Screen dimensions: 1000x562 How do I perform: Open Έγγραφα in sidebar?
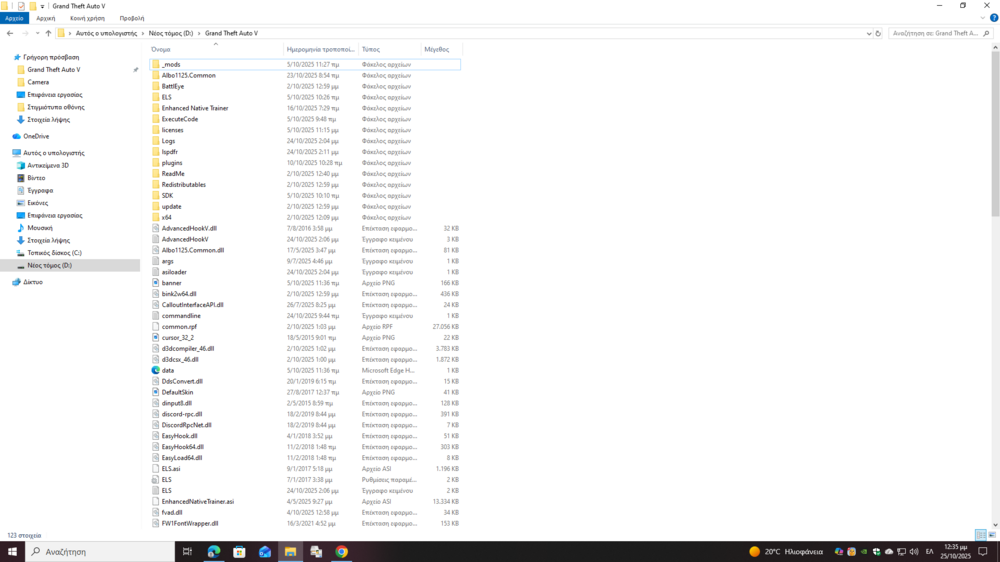pos(40,190)
